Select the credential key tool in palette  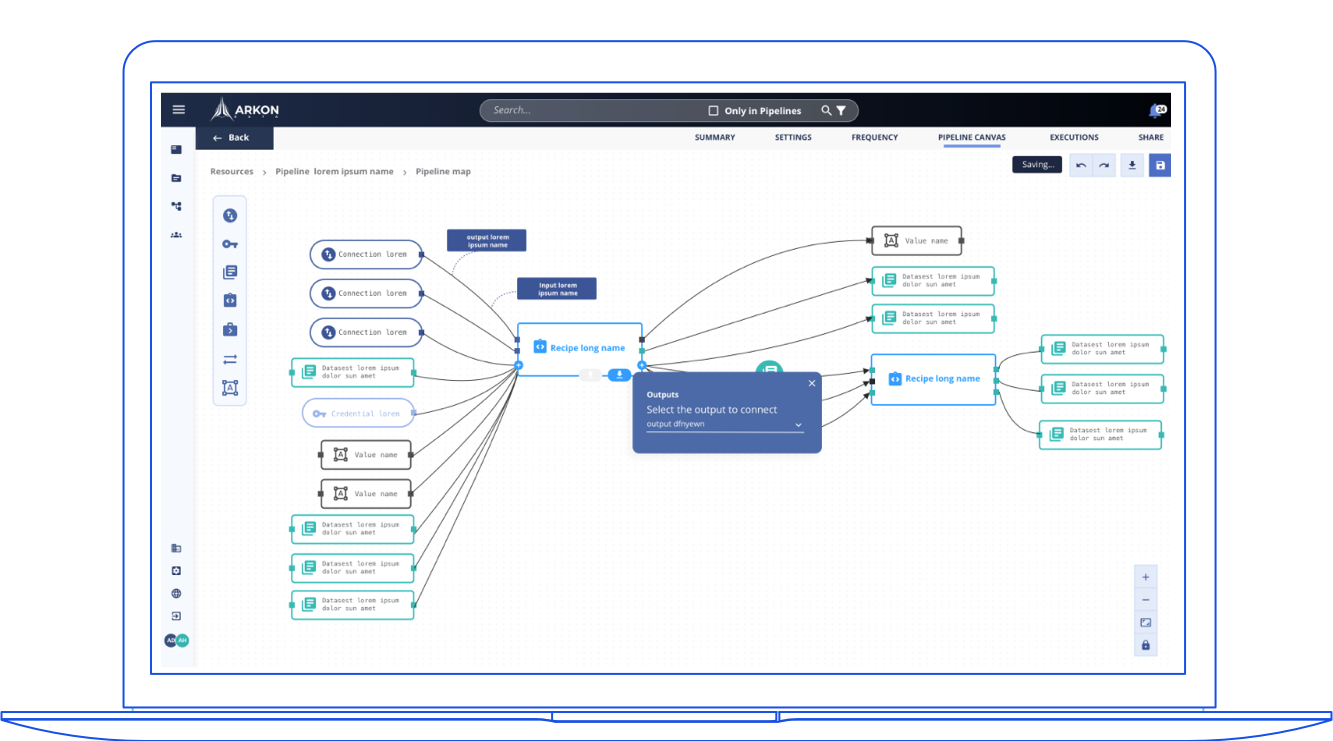[230, 244]
